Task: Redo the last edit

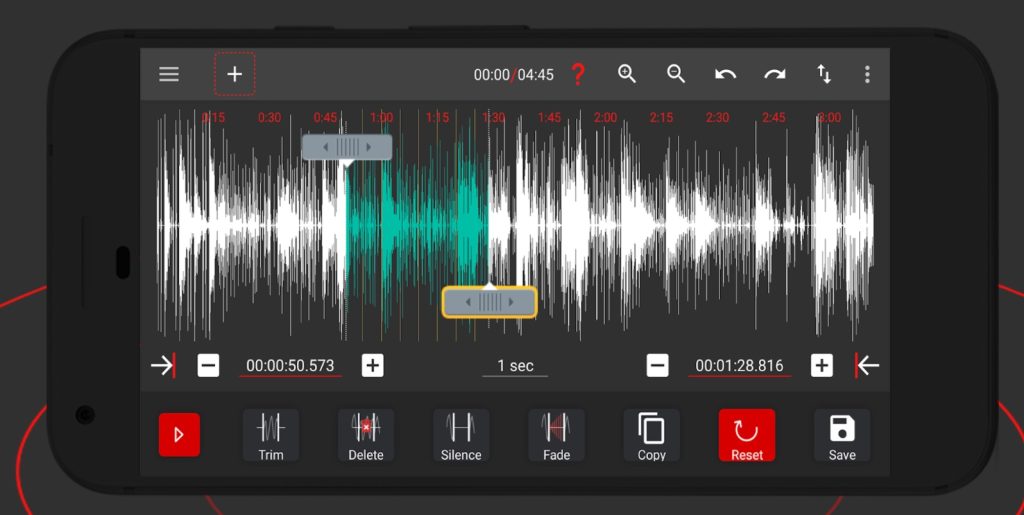Action: [x=775, y=74]
